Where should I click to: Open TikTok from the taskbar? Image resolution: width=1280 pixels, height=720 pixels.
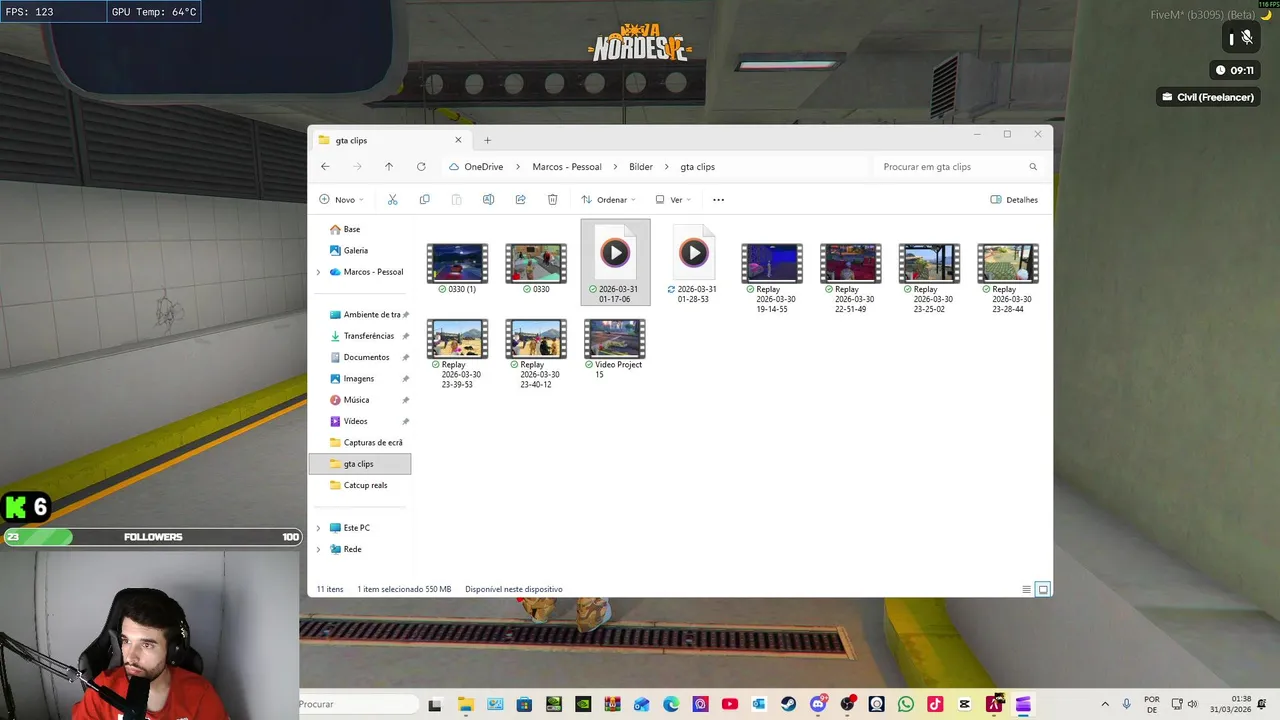click(x=935, y=704)
